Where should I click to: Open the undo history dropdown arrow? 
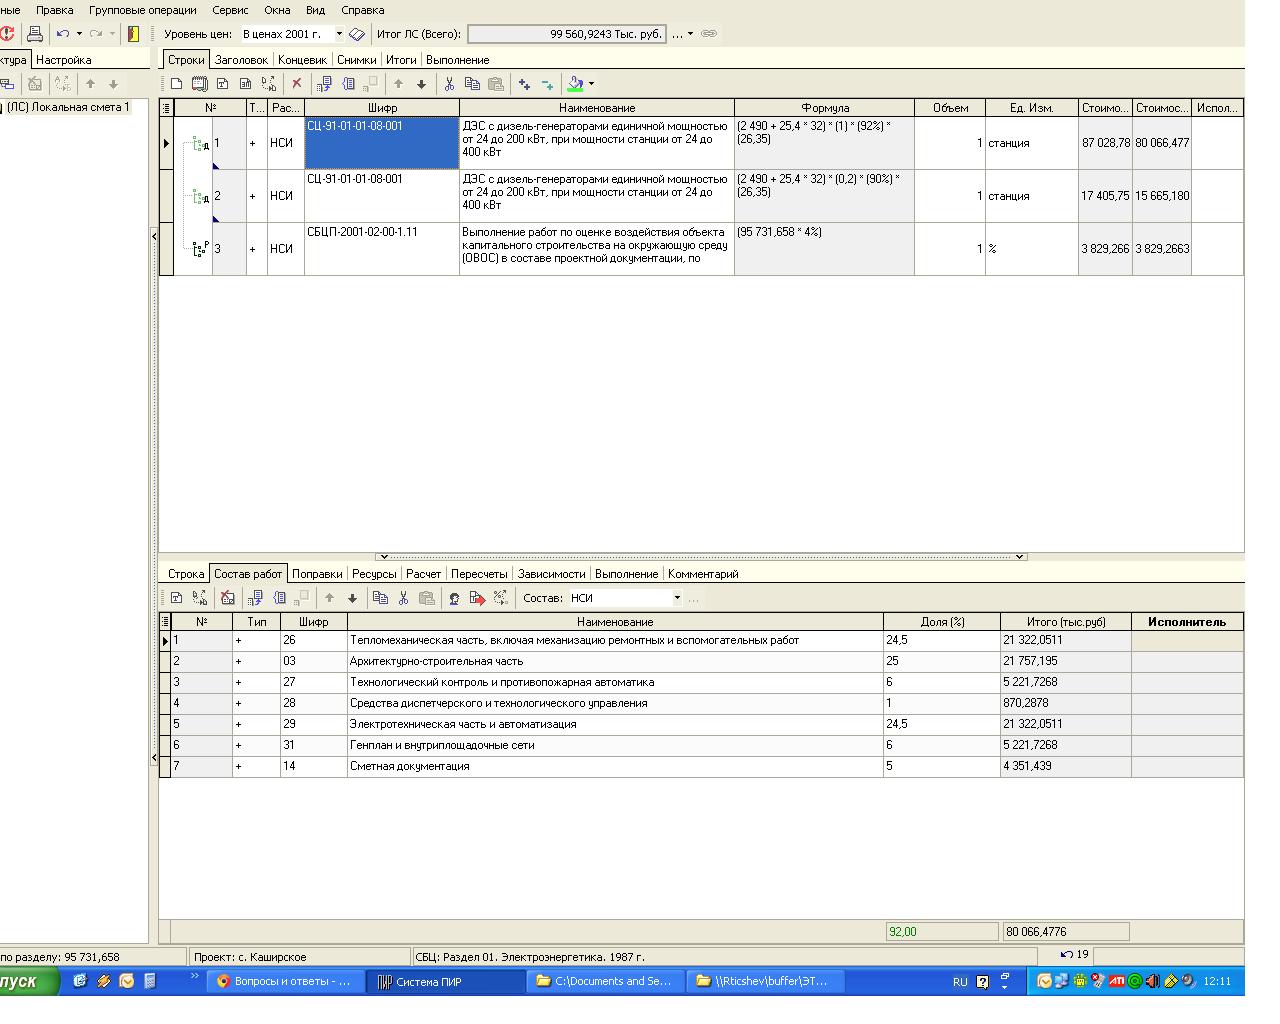pyautogui.click(x=79, y=34)
